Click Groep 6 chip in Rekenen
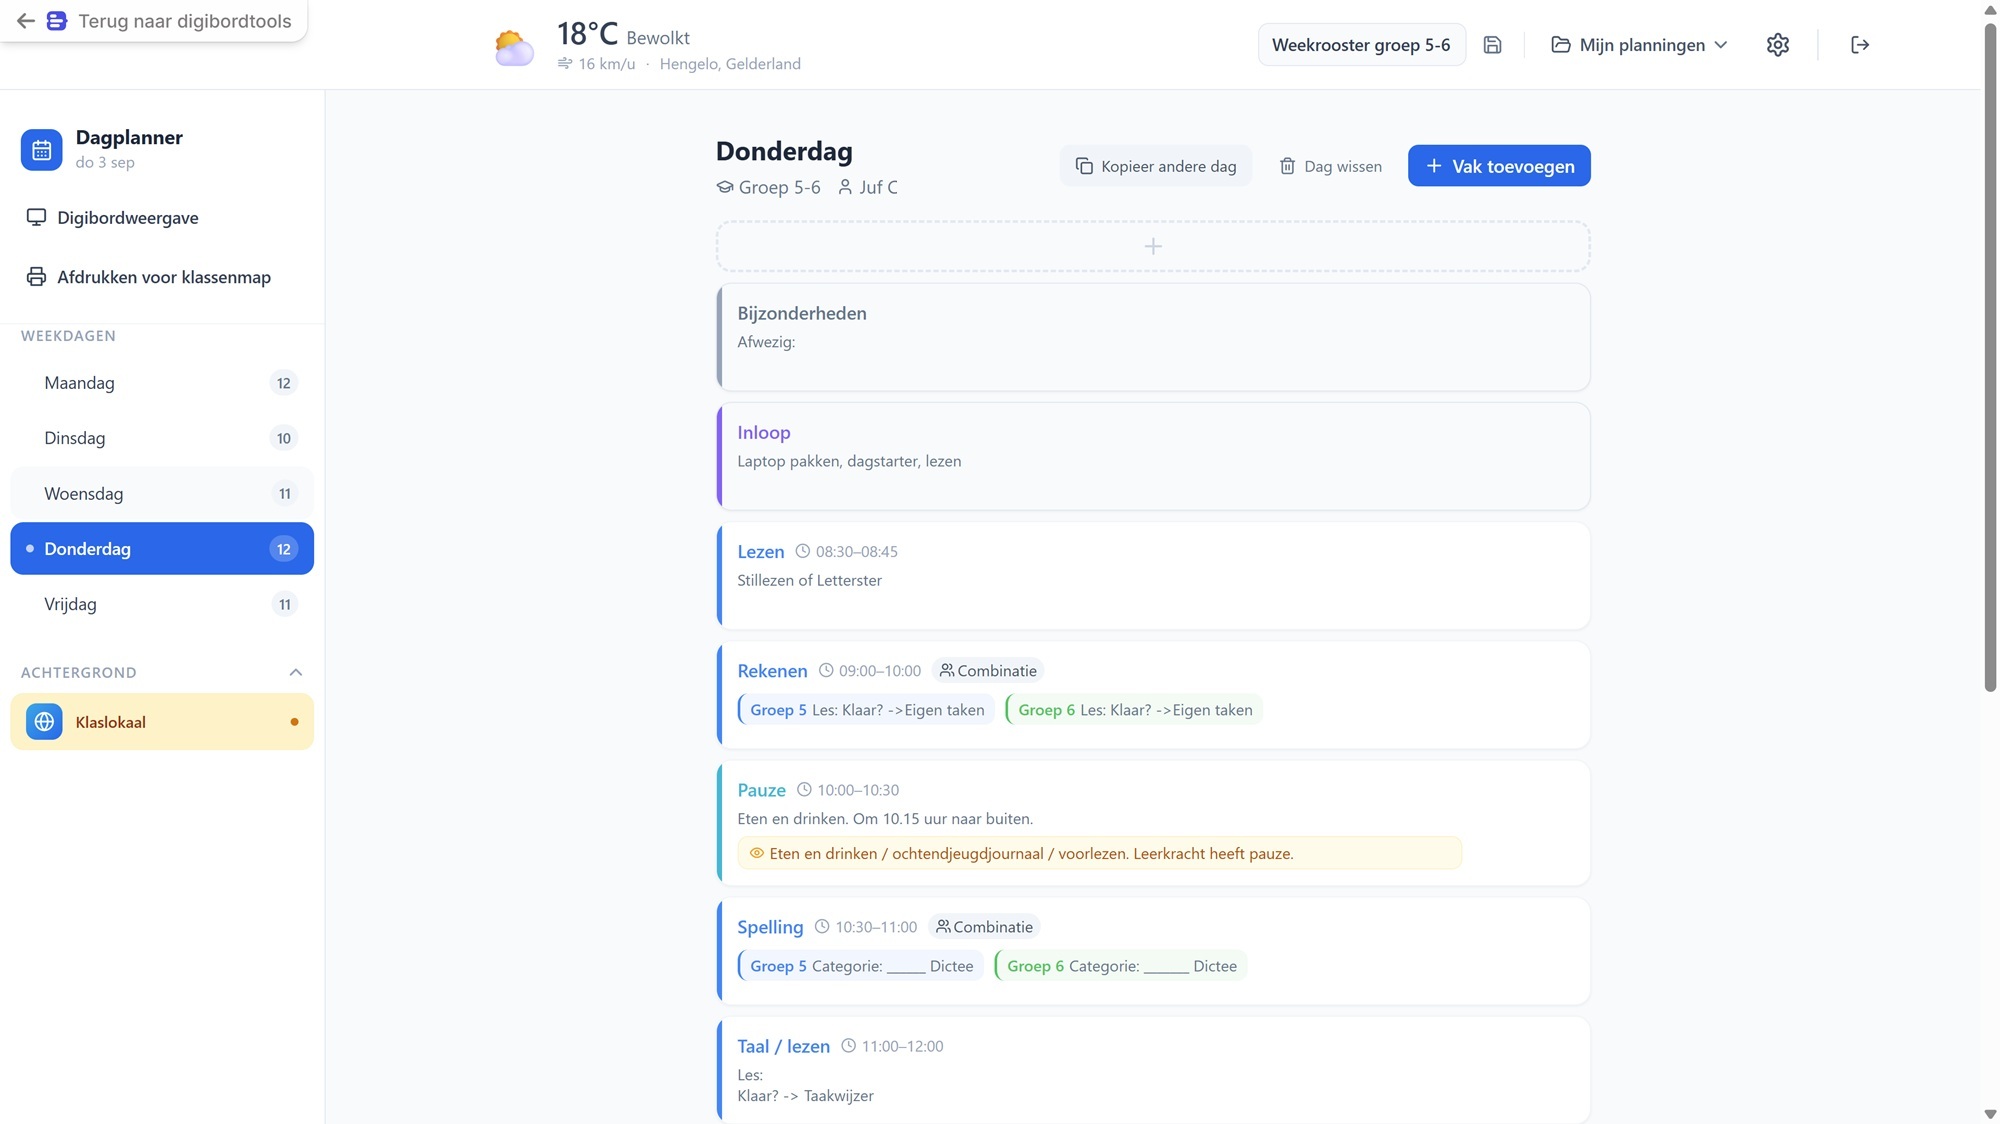2000x1124 pixels. (x=1134, y=710)
